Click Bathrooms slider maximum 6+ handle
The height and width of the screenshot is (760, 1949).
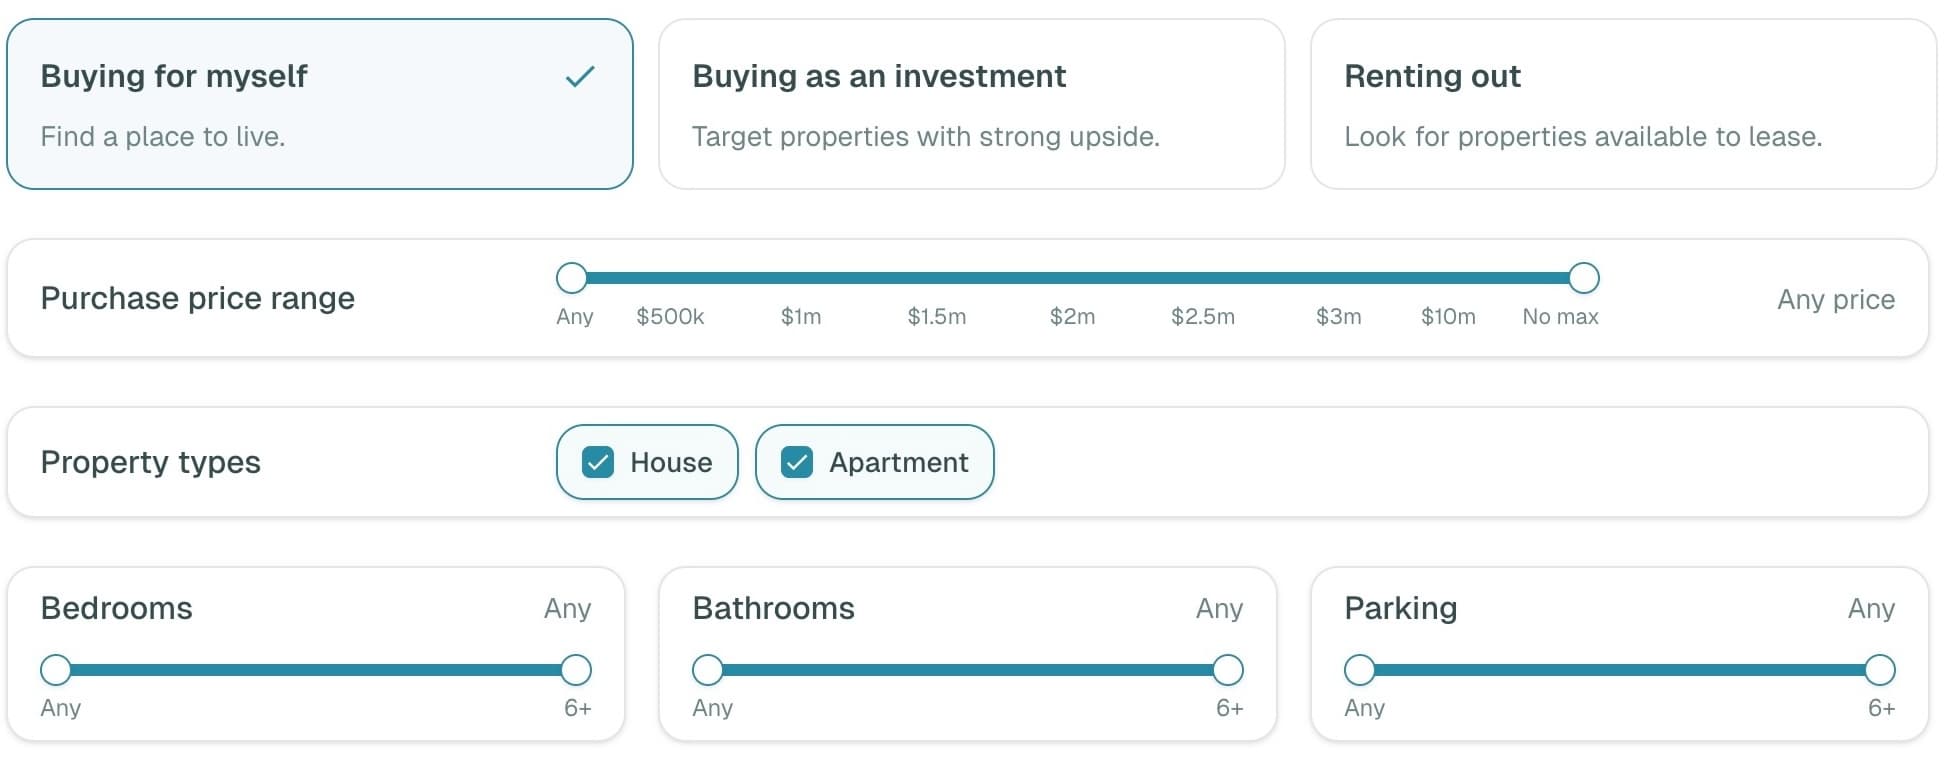click(1228, 670)
